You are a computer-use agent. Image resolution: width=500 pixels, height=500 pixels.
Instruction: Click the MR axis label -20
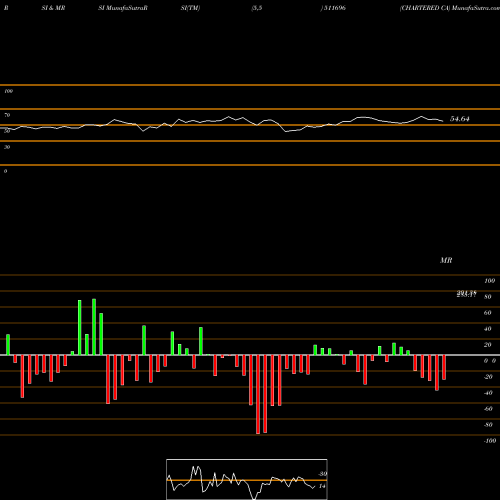488,377
